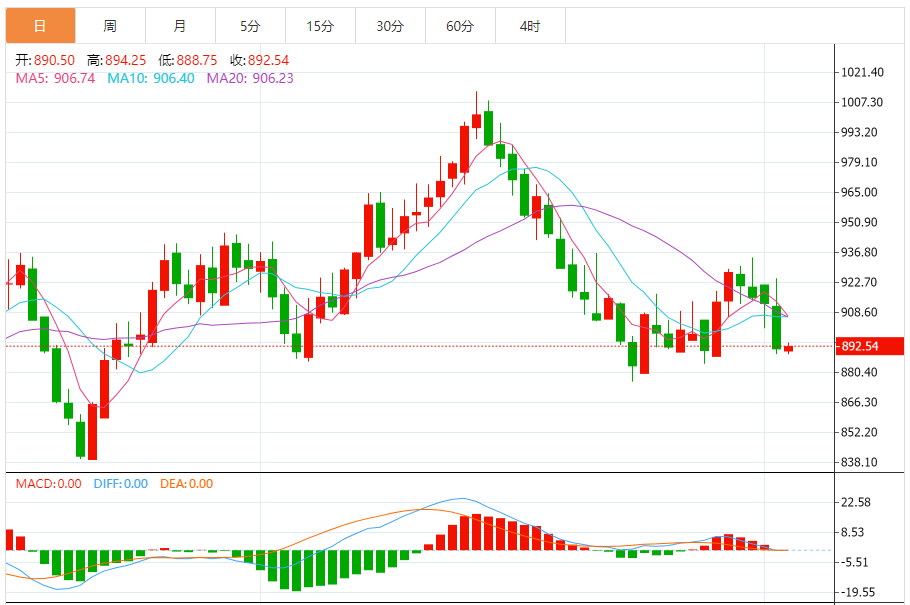Open the 60分 timeframe tab
The width and height of the screenshot is (910, 605).
[460, 26]
